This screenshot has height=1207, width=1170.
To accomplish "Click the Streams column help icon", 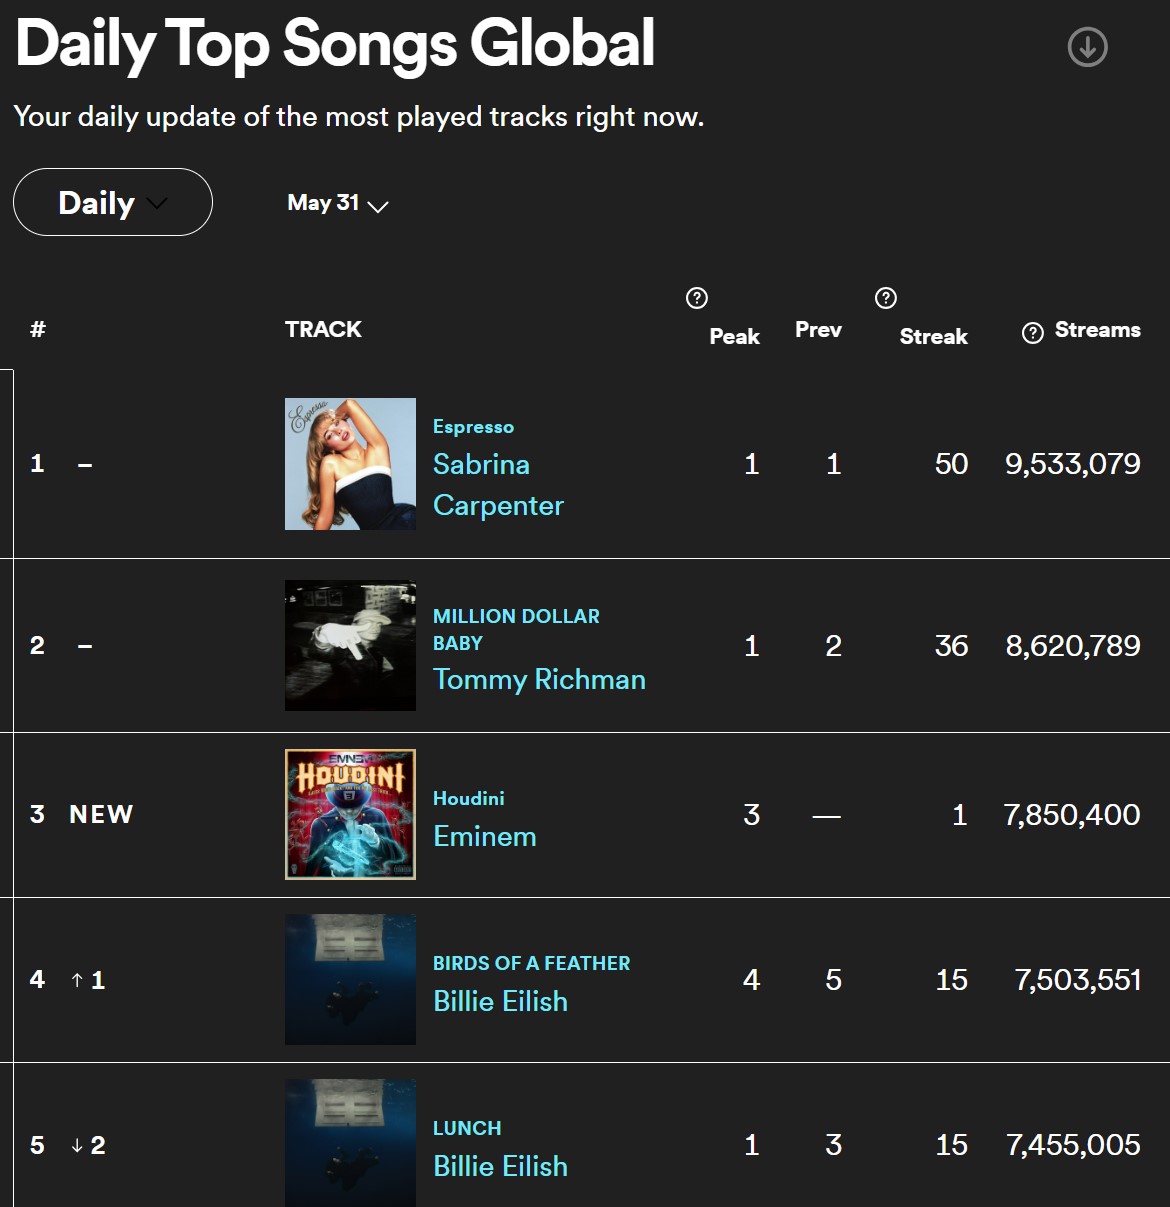I will tap(1033, 333).
